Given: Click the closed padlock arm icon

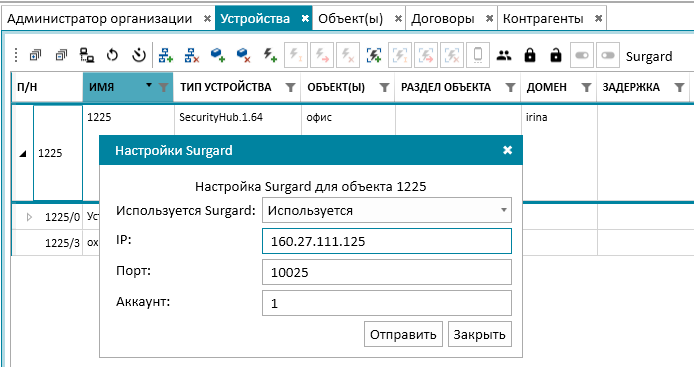Looking at the screenshot, I should (530, 55).
